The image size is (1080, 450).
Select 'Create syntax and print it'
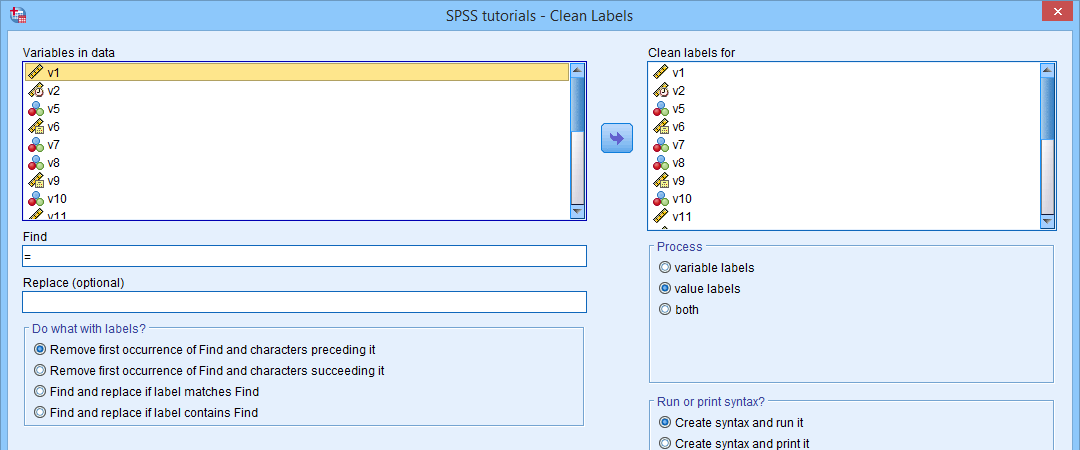[x=665, y=444]
